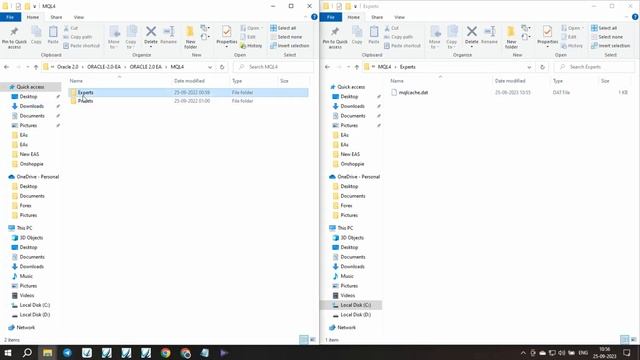The width and height of the screenshot is (640, 360).
Task: Click Select none in the left window ribbon
Action: pos(286,37)
